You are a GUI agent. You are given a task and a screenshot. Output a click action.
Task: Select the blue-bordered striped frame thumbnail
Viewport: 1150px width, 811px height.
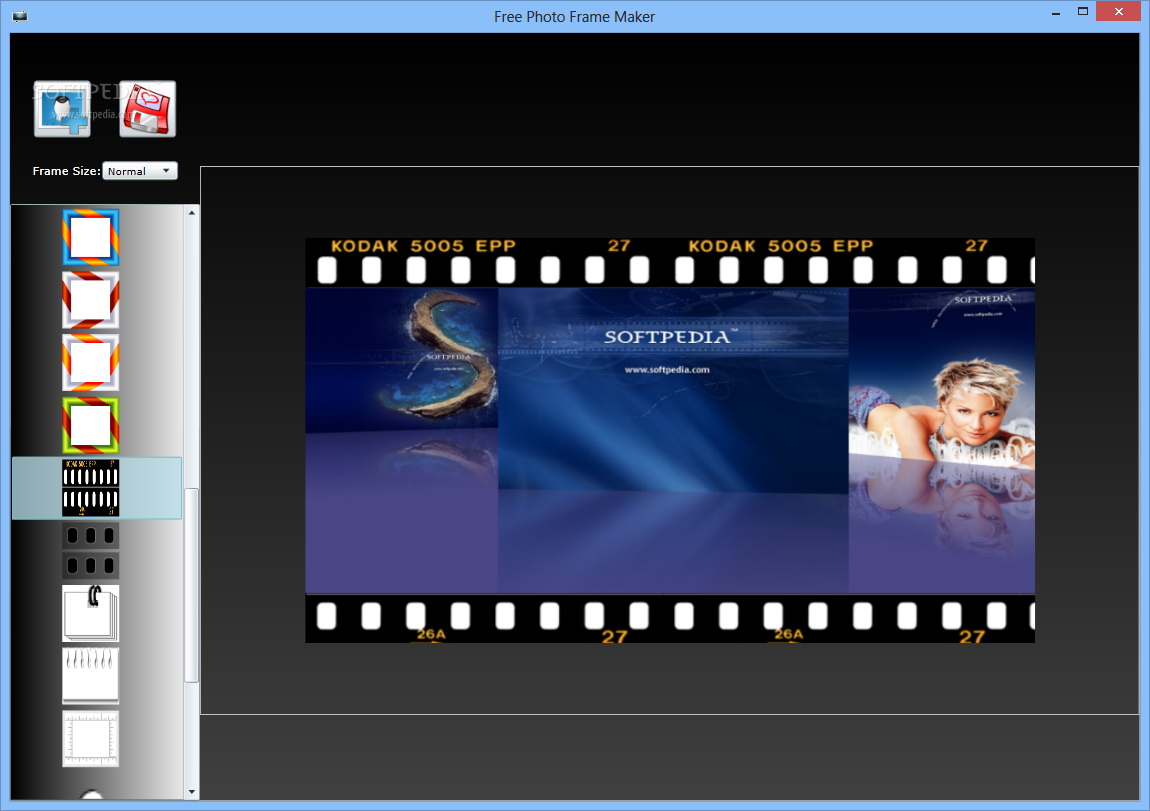pyautogui.click(x=91, y=237)
